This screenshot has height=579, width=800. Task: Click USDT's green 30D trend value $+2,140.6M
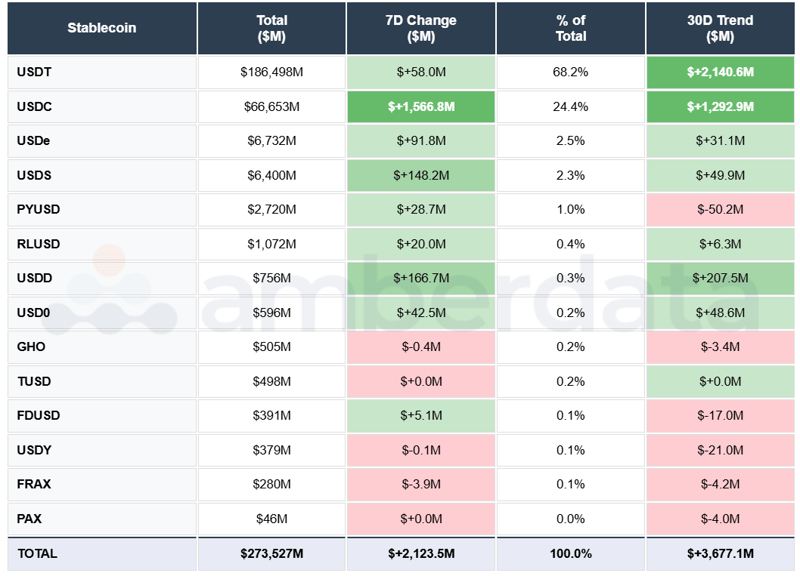pyautogui.click(x=722, y=72)
